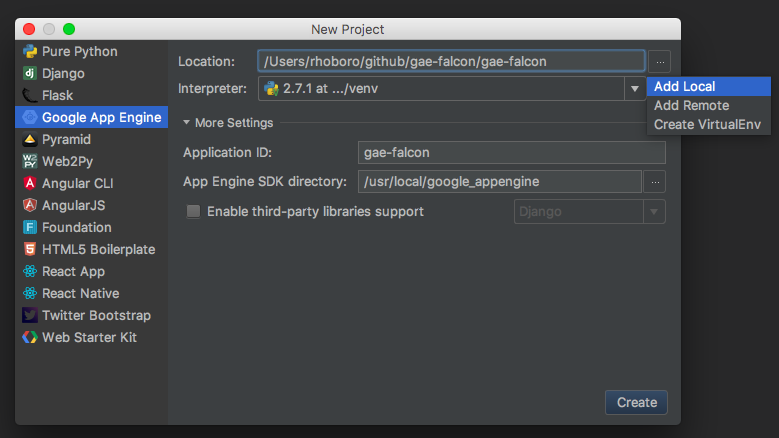The image size is (779, 438).
Task: Click the Create button
Action: pyautogui.click(x=636, y=402)
